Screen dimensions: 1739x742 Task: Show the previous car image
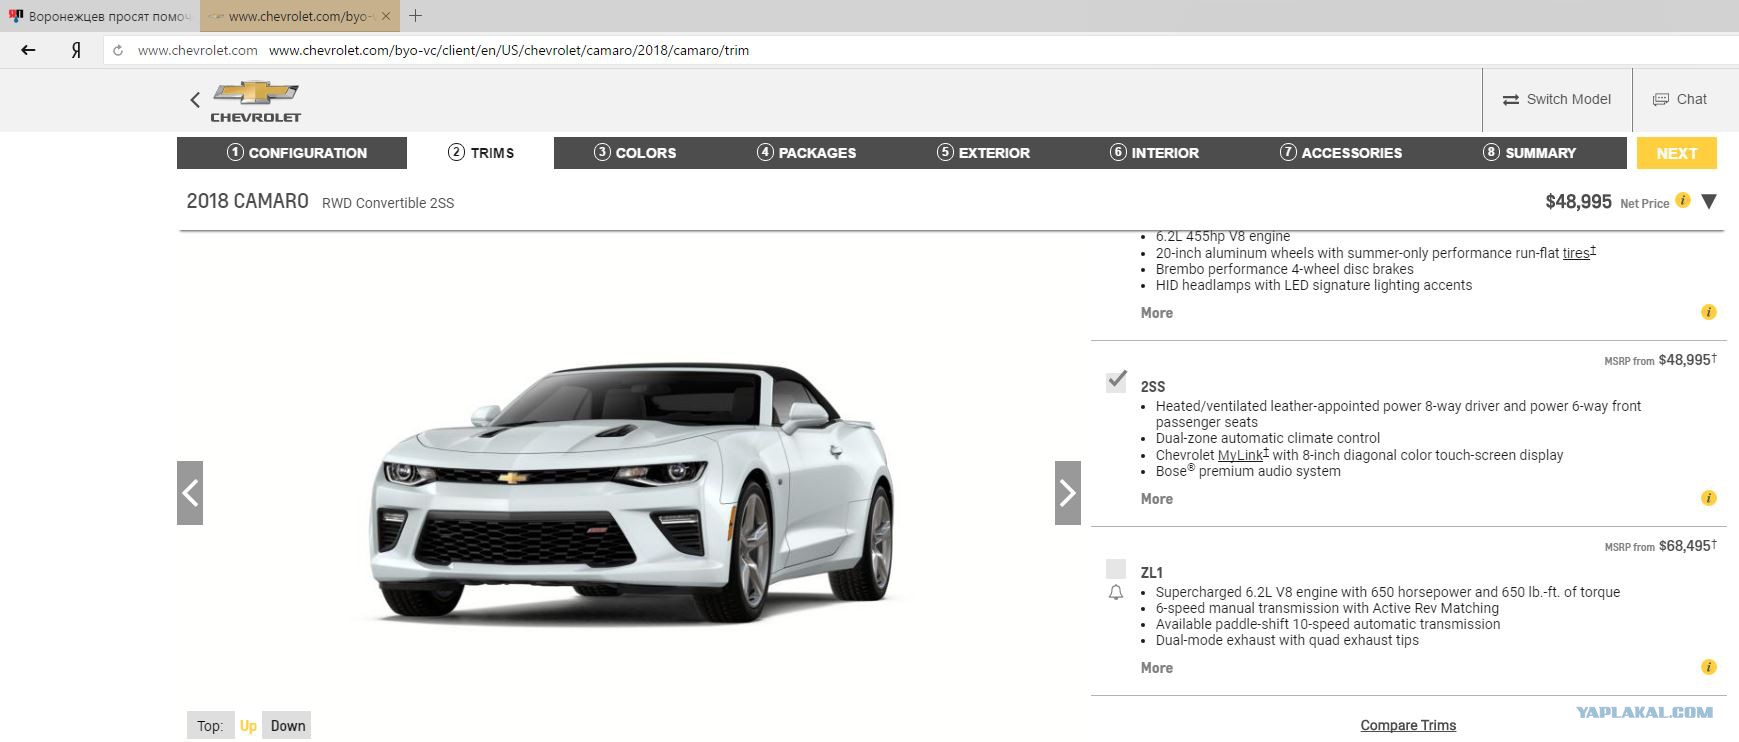pyautogui.click(x=190, y=493)
